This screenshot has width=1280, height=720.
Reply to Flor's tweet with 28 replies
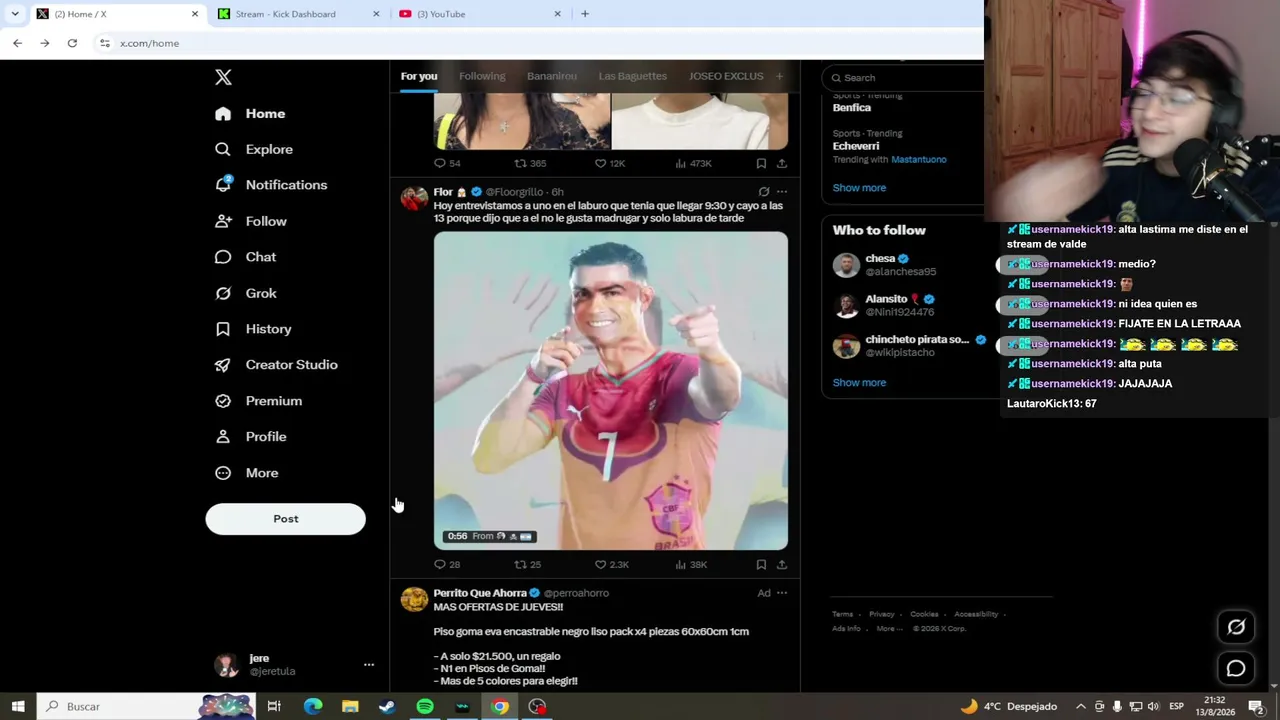(446, 564)
